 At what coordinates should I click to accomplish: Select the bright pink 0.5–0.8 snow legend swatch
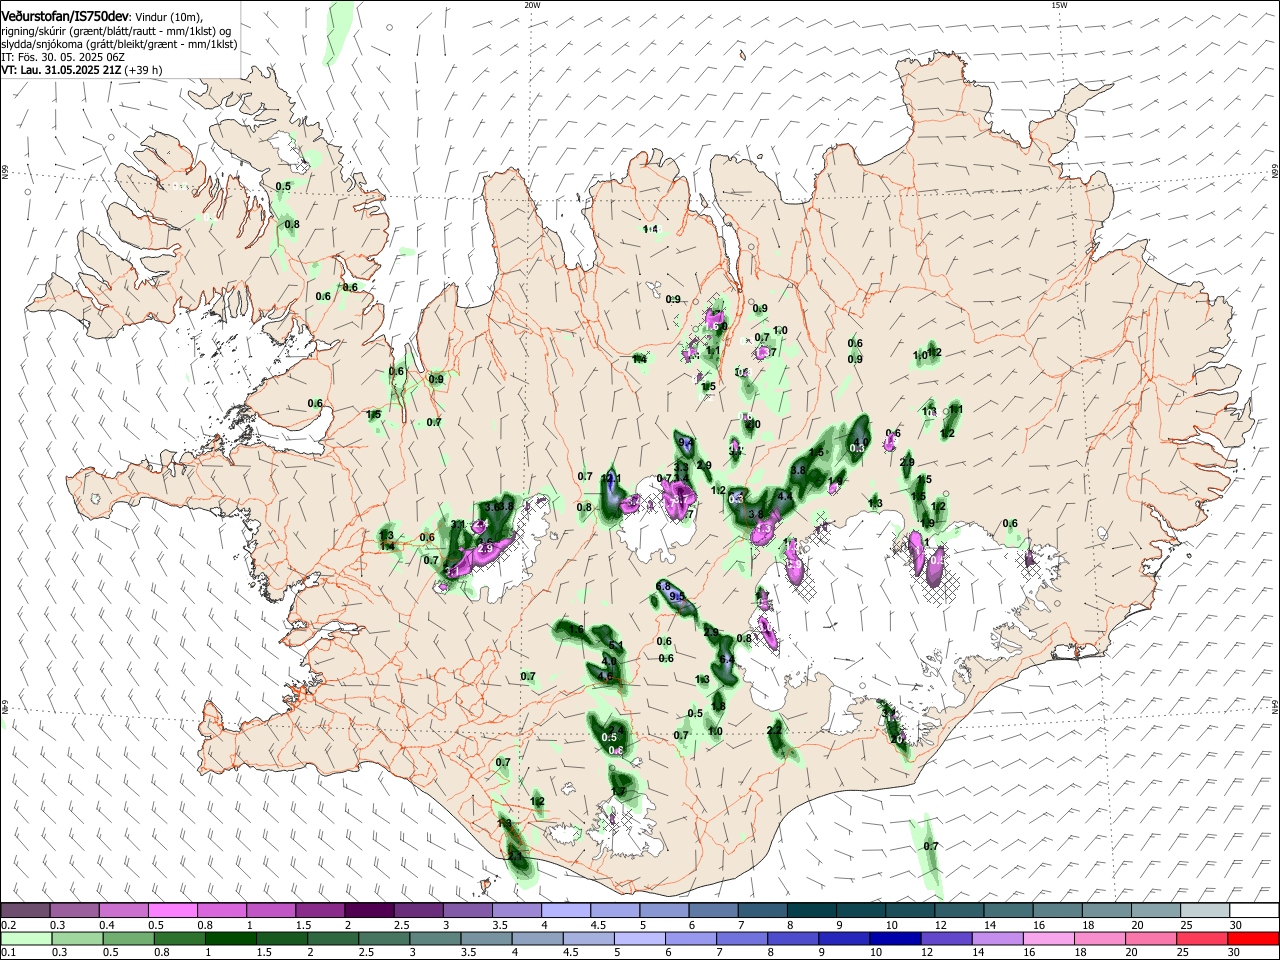pos(173,910)
